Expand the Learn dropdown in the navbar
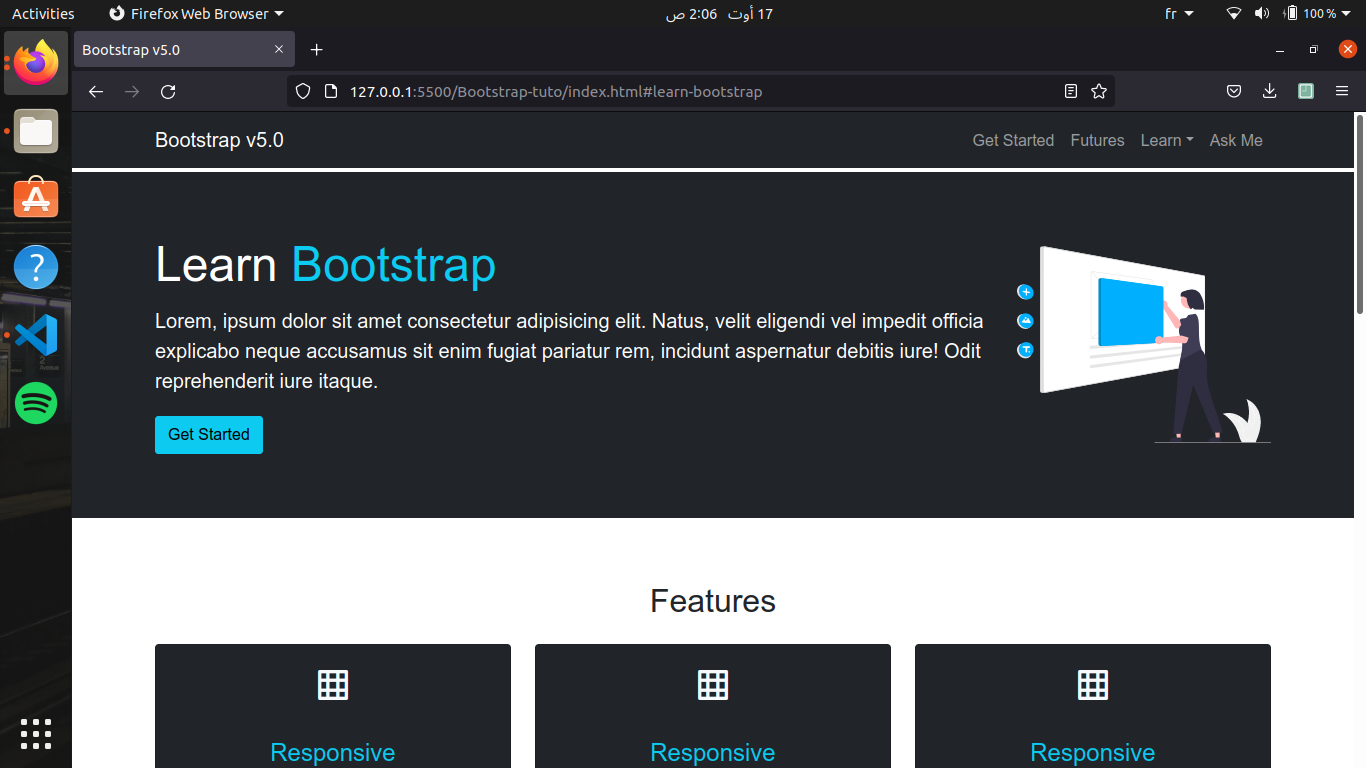Screen dimensions: 1366x768 tap(1167, 141)
